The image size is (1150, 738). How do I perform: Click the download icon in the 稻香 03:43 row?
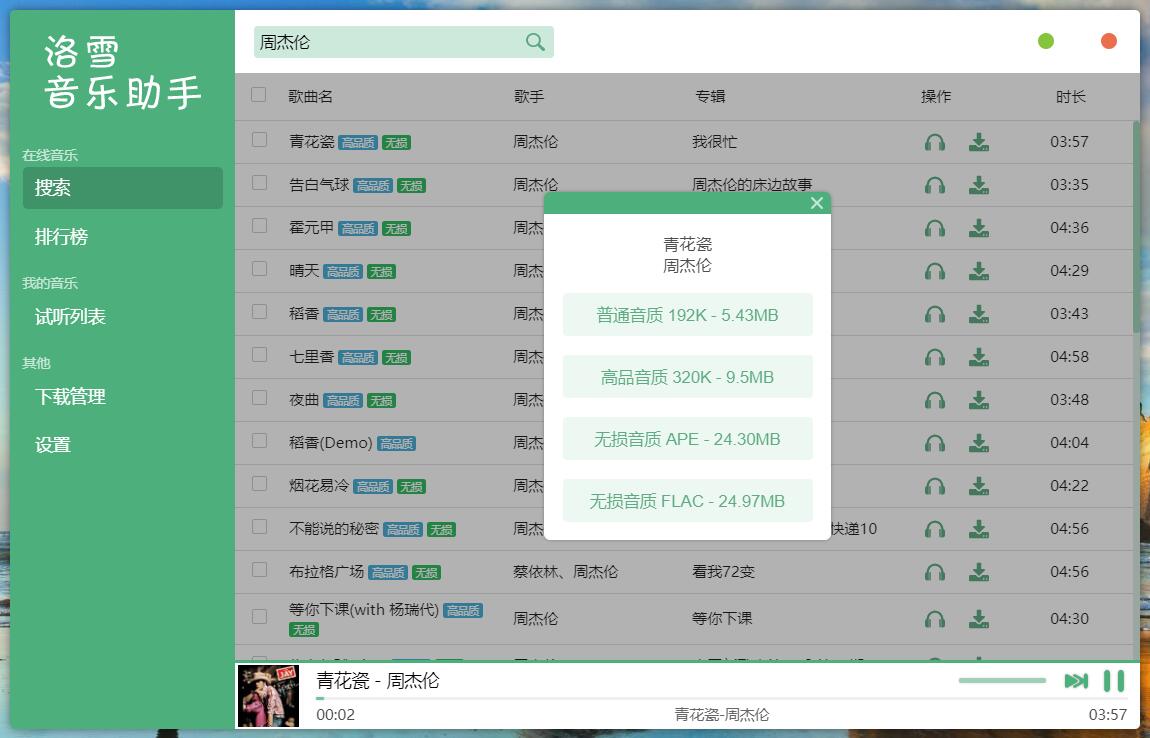pos(978,314)
